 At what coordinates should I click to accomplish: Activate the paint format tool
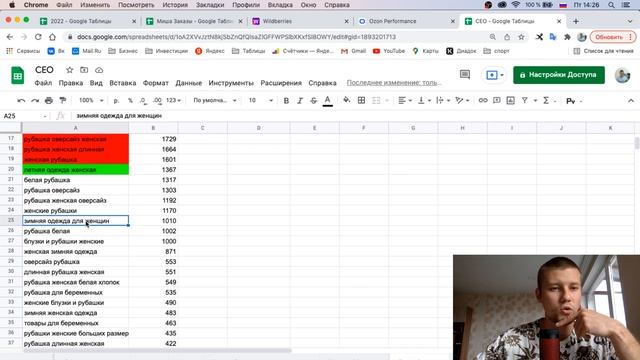click(x=63, y=100)
